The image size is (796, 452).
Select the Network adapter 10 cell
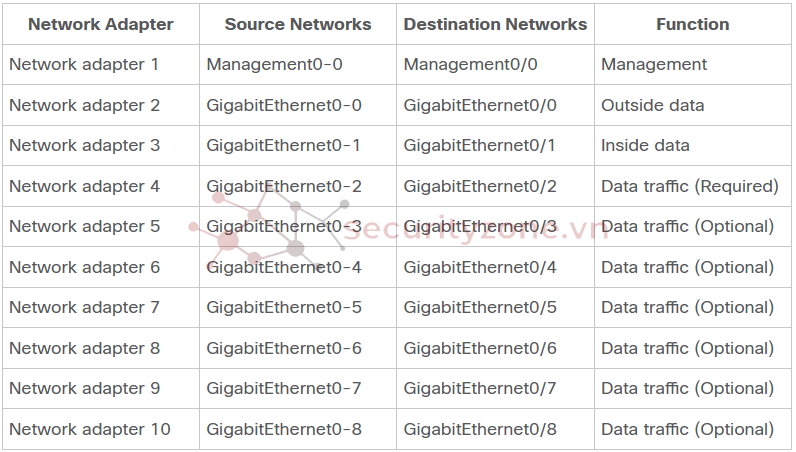coord(101,429)
